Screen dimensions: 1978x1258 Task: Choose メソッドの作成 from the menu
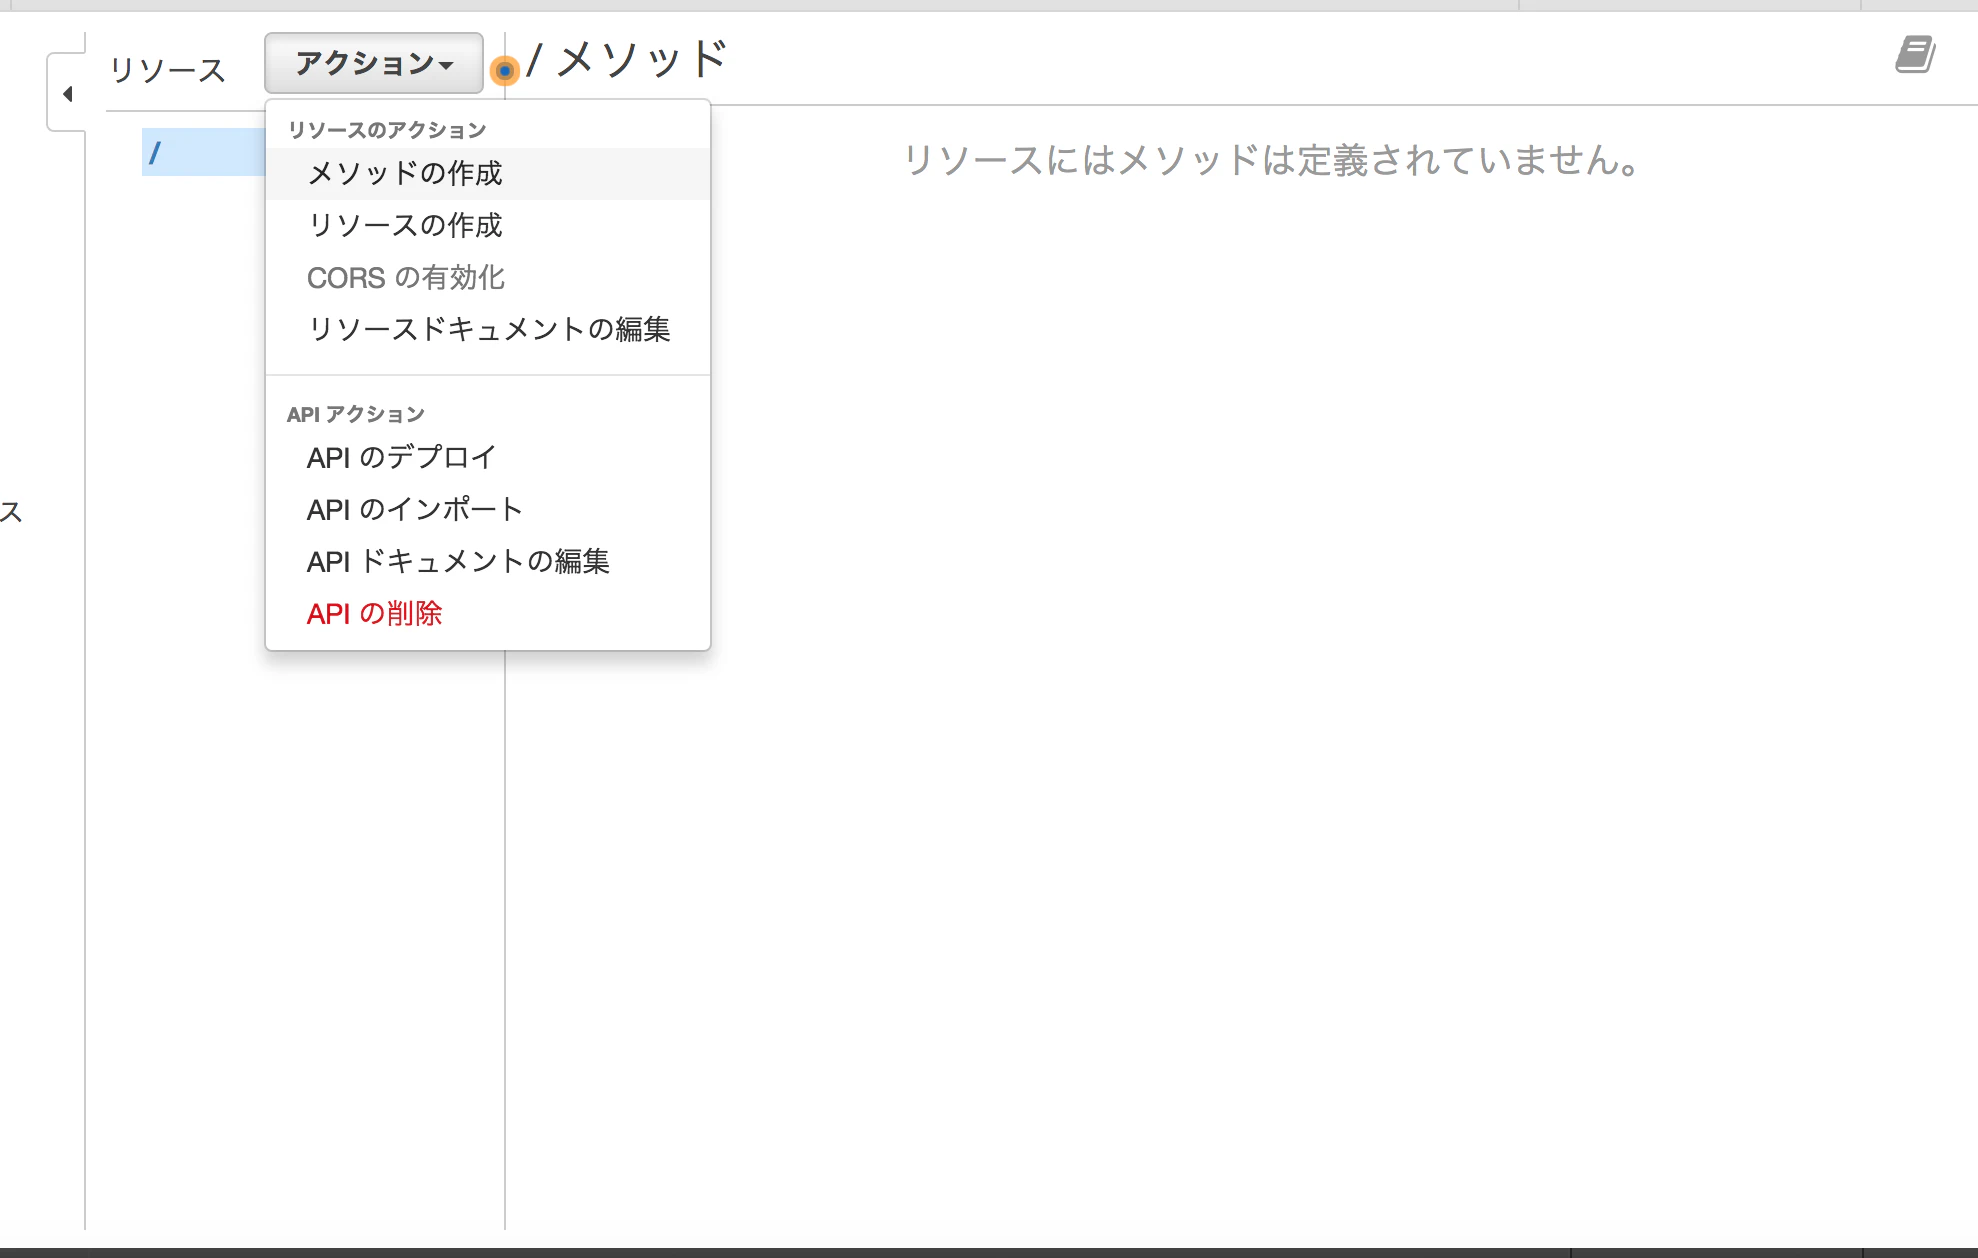pyautogui.click(x=488, y=174)
